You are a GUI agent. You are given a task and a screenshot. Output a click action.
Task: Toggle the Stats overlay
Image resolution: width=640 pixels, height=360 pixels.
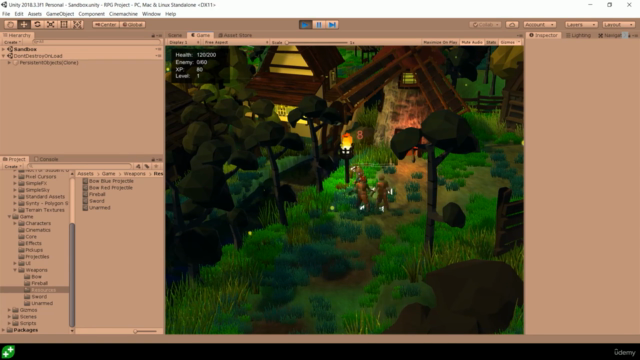tap(491, 42)
